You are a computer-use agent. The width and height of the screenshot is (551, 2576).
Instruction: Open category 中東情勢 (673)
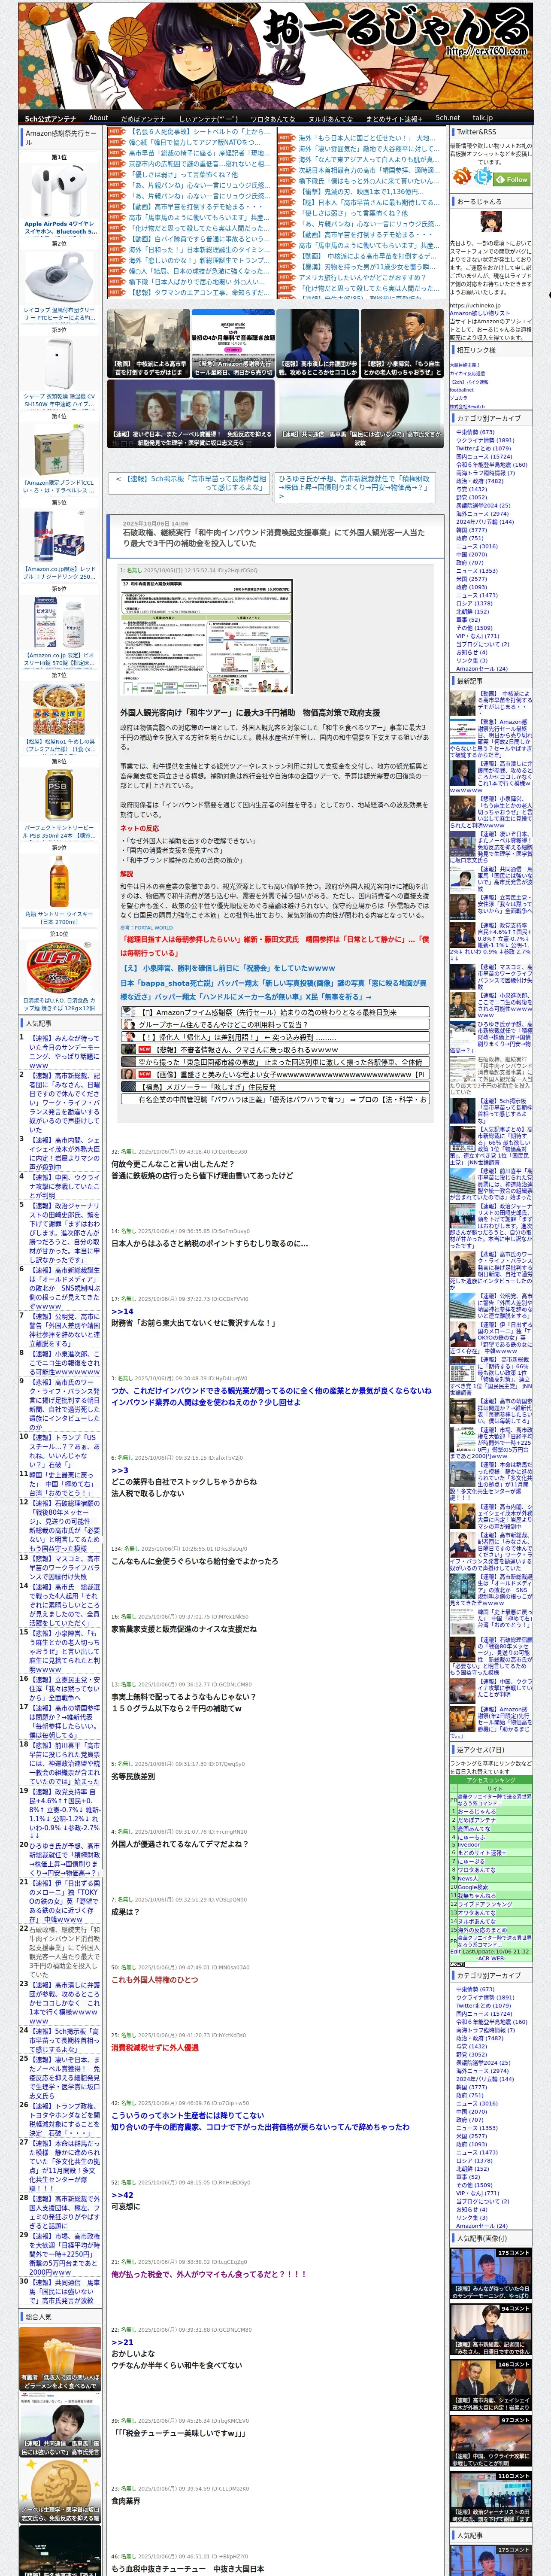click(475, 432)
